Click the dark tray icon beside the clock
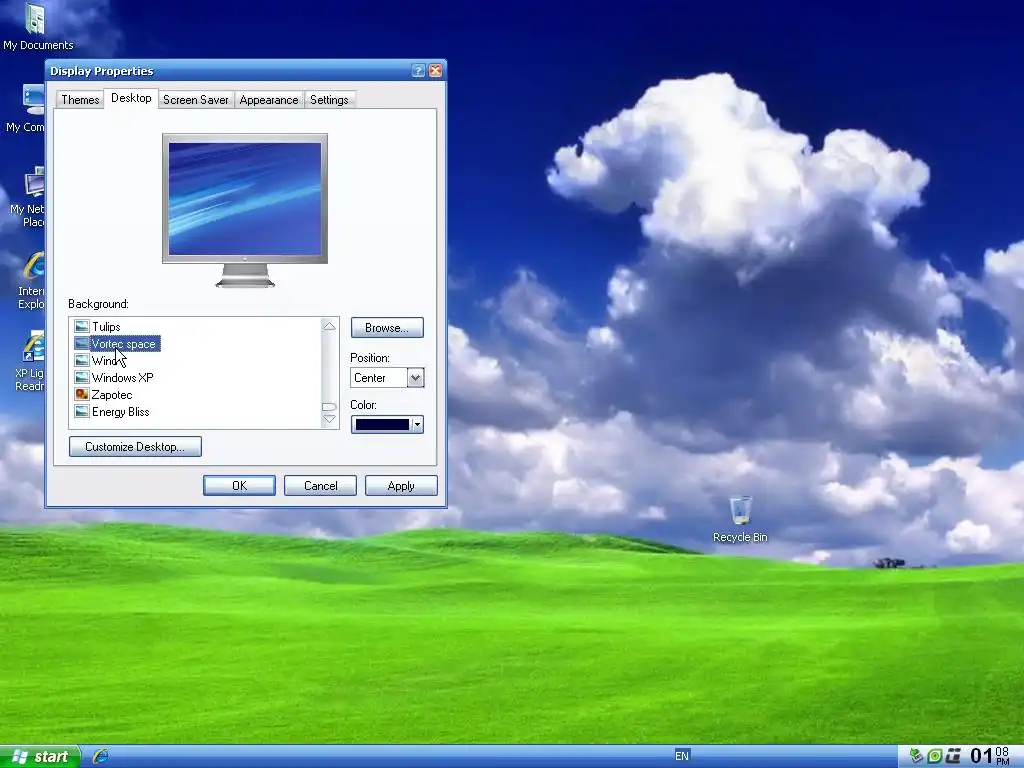 953,756
